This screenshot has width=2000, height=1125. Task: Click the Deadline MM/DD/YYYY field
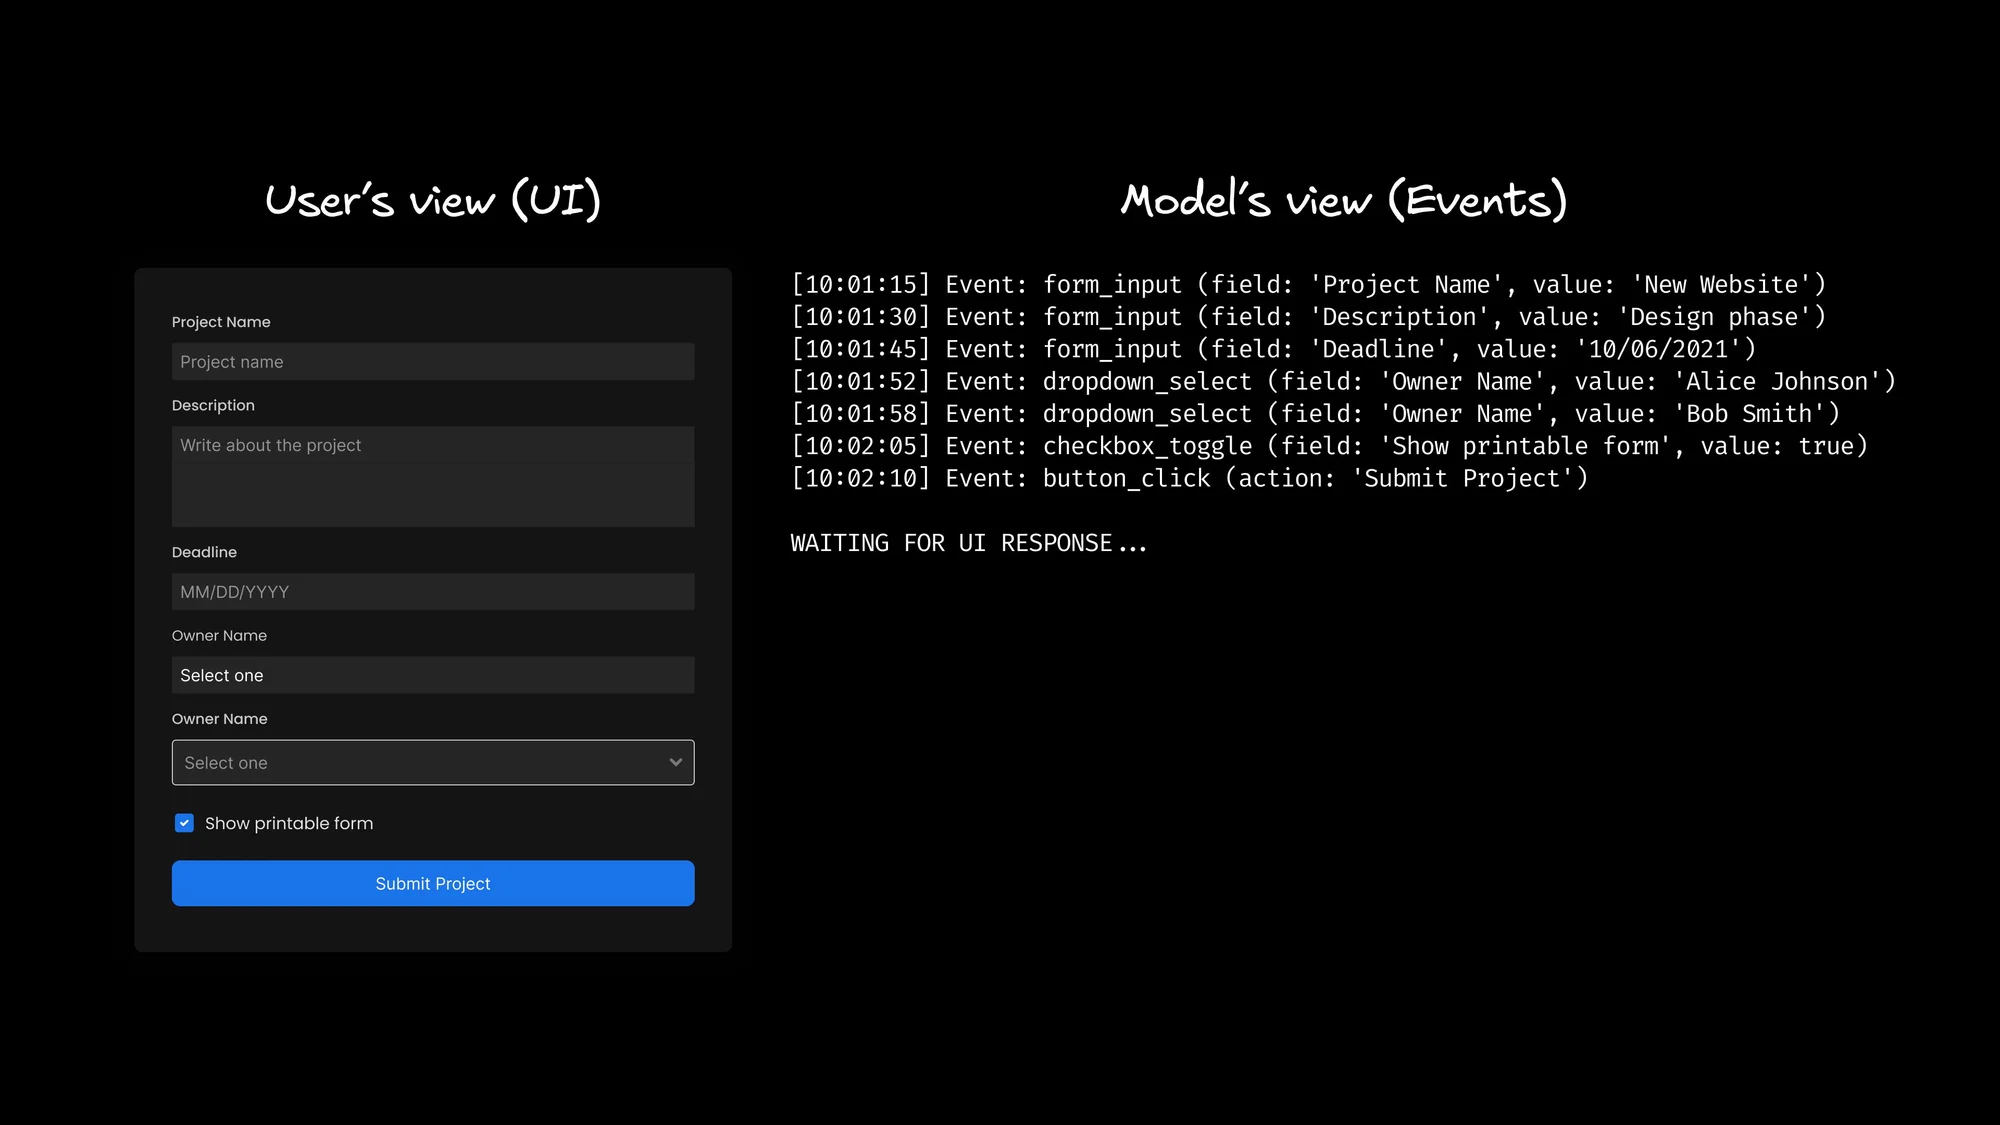432,592
